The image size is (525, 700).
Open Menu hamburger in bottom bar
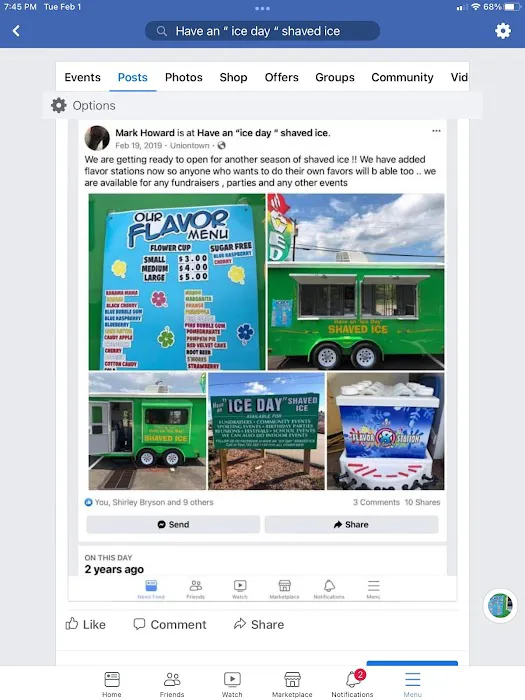click(412, 684)
